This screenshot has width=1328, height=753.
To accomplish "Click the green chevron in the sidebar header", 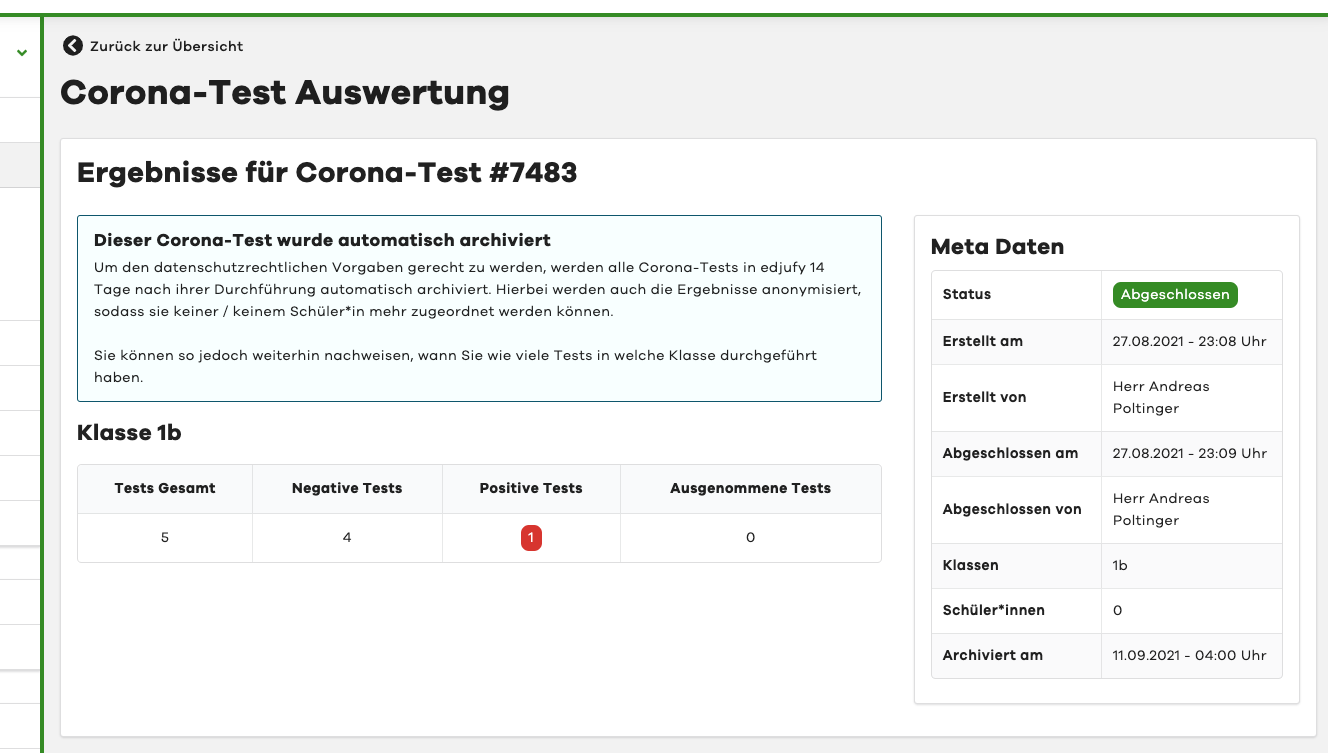I will (20, 51).
